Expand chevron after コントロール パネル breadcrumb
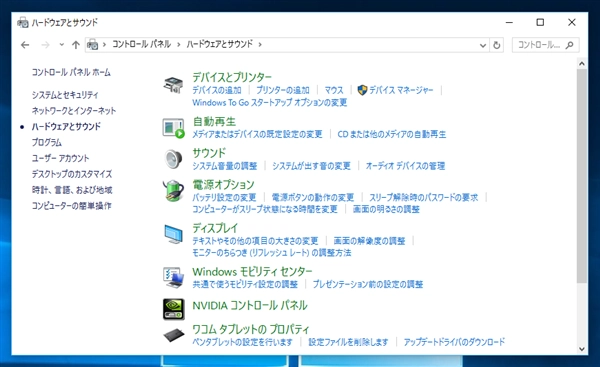 [x=179, y=45]
